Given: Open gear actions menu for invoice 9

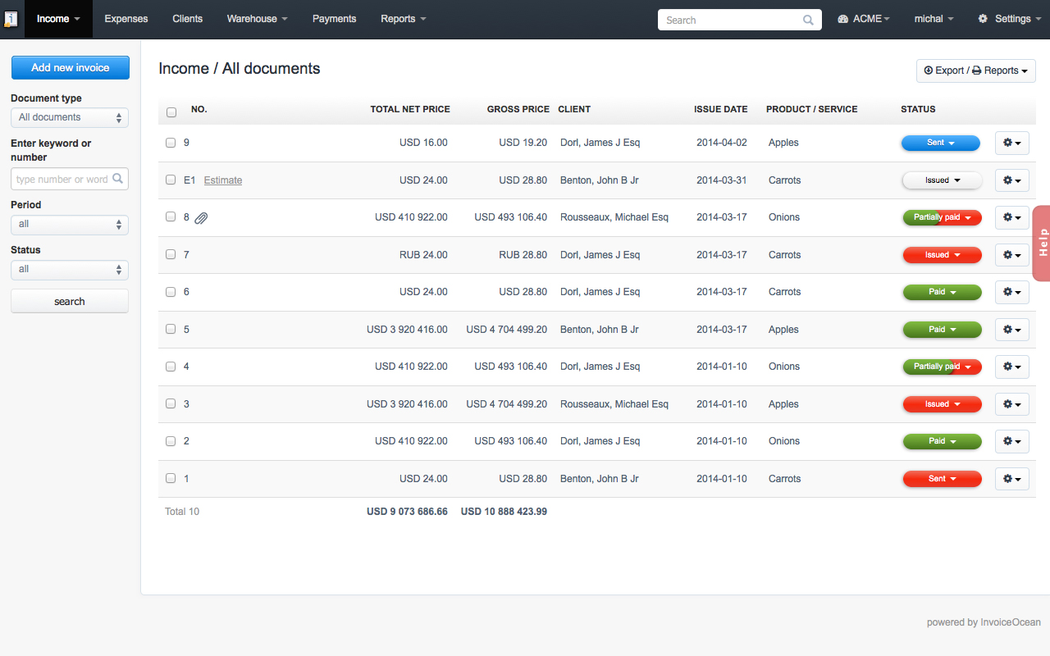Looking at the screenshot, I should tap(1011, 143).
